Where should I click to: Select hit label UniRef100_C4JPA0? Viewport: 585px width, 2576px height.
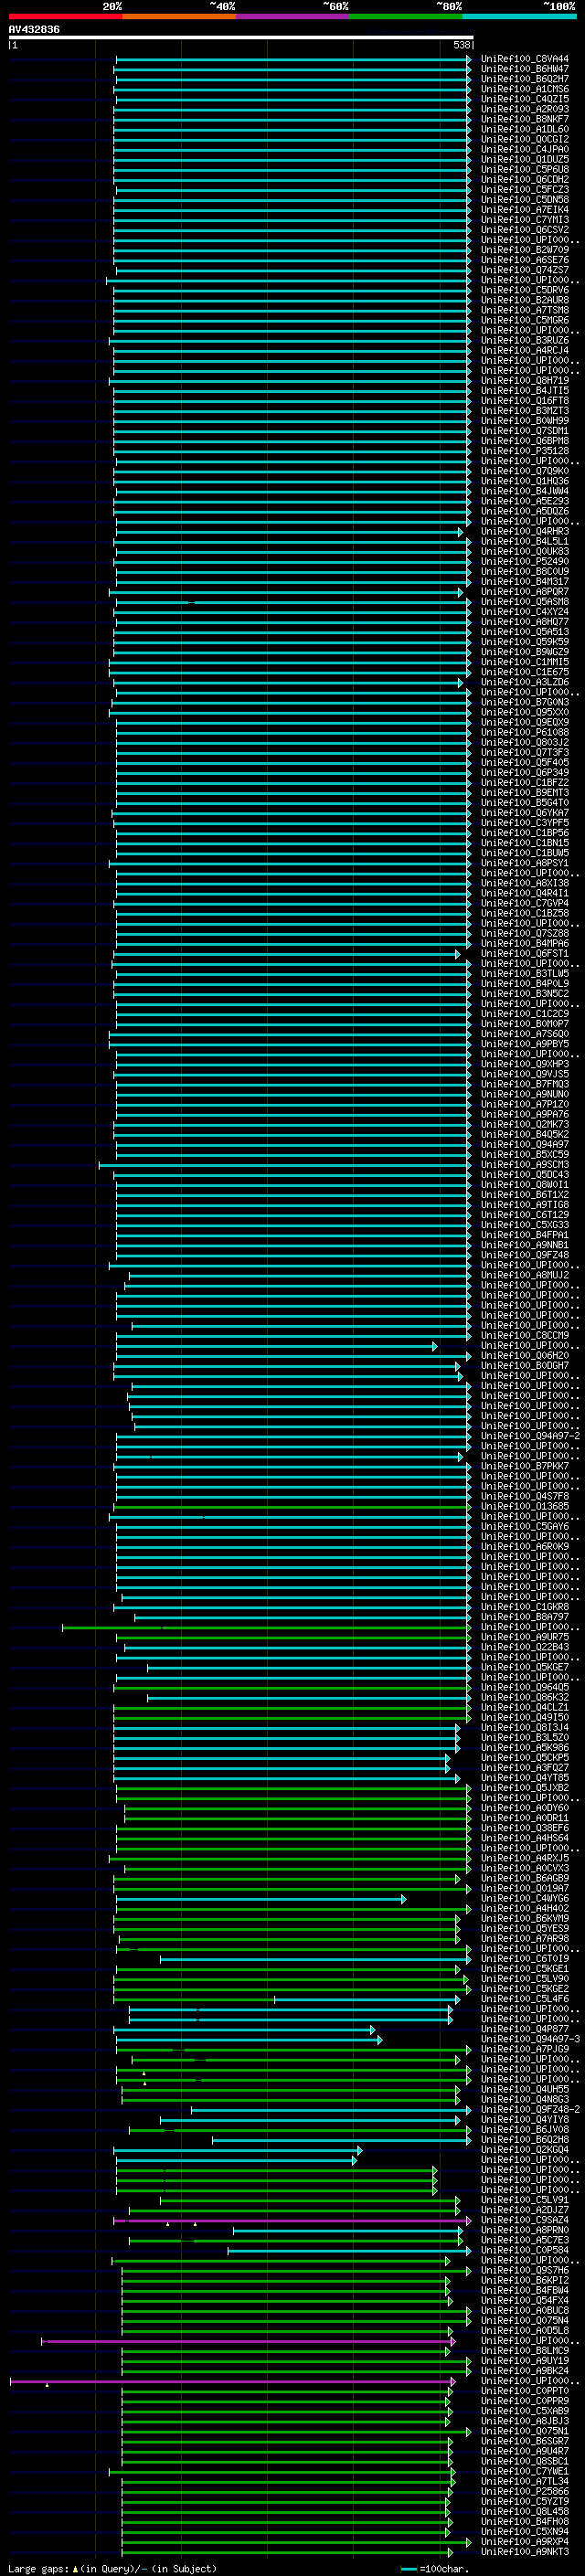click(x=525, y=149)
